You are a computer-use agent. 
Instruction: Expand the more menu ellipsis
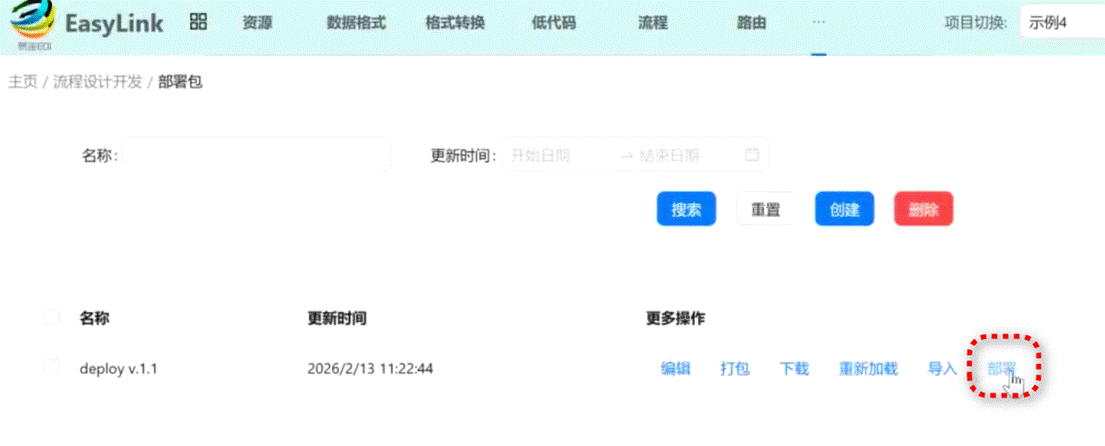click(x=818, y=22)
